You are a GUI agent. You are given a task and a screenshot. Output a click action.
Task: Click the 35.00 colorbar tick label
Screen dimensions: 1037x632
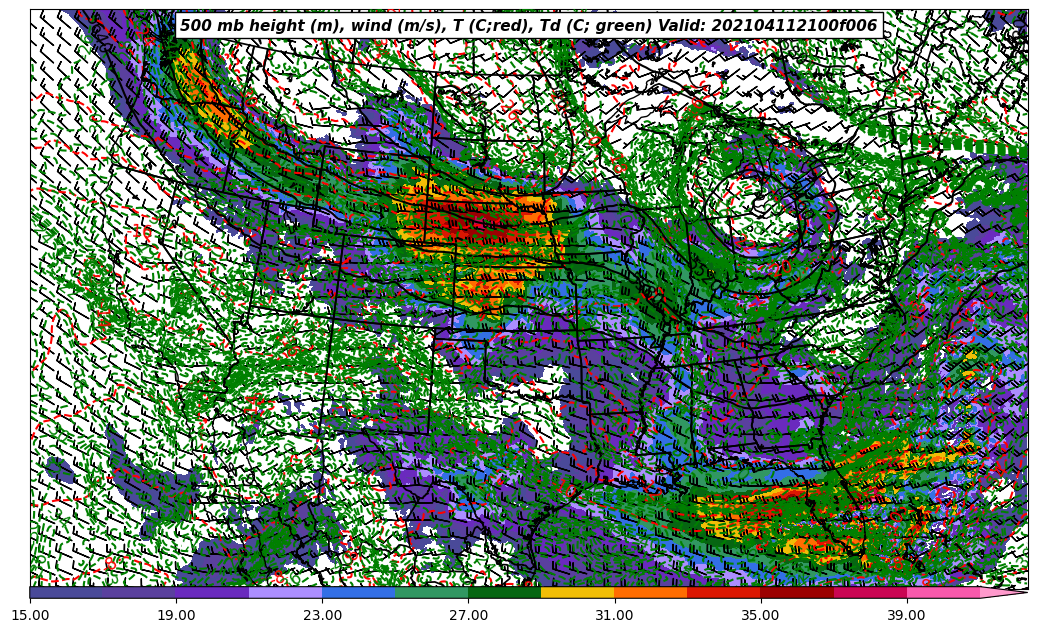tap(760, 614)
